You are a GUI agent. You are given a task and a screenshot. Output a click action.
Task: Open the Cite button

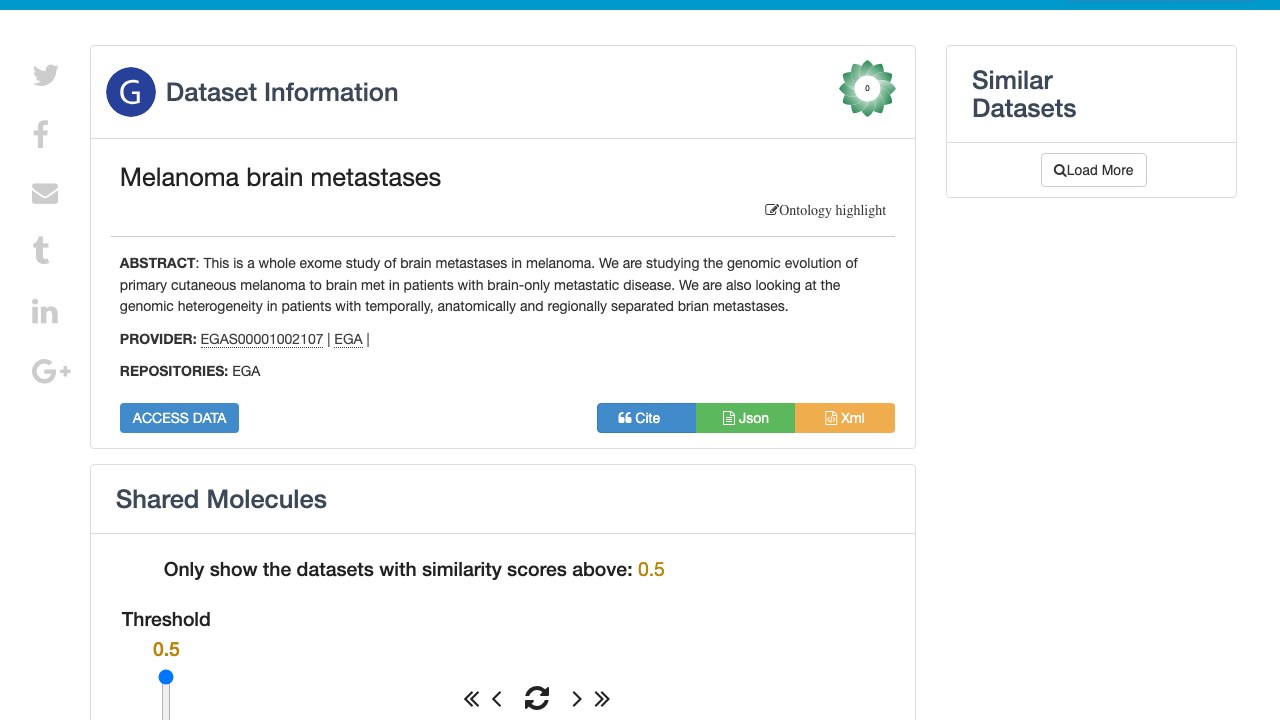[x=646, y=418]
